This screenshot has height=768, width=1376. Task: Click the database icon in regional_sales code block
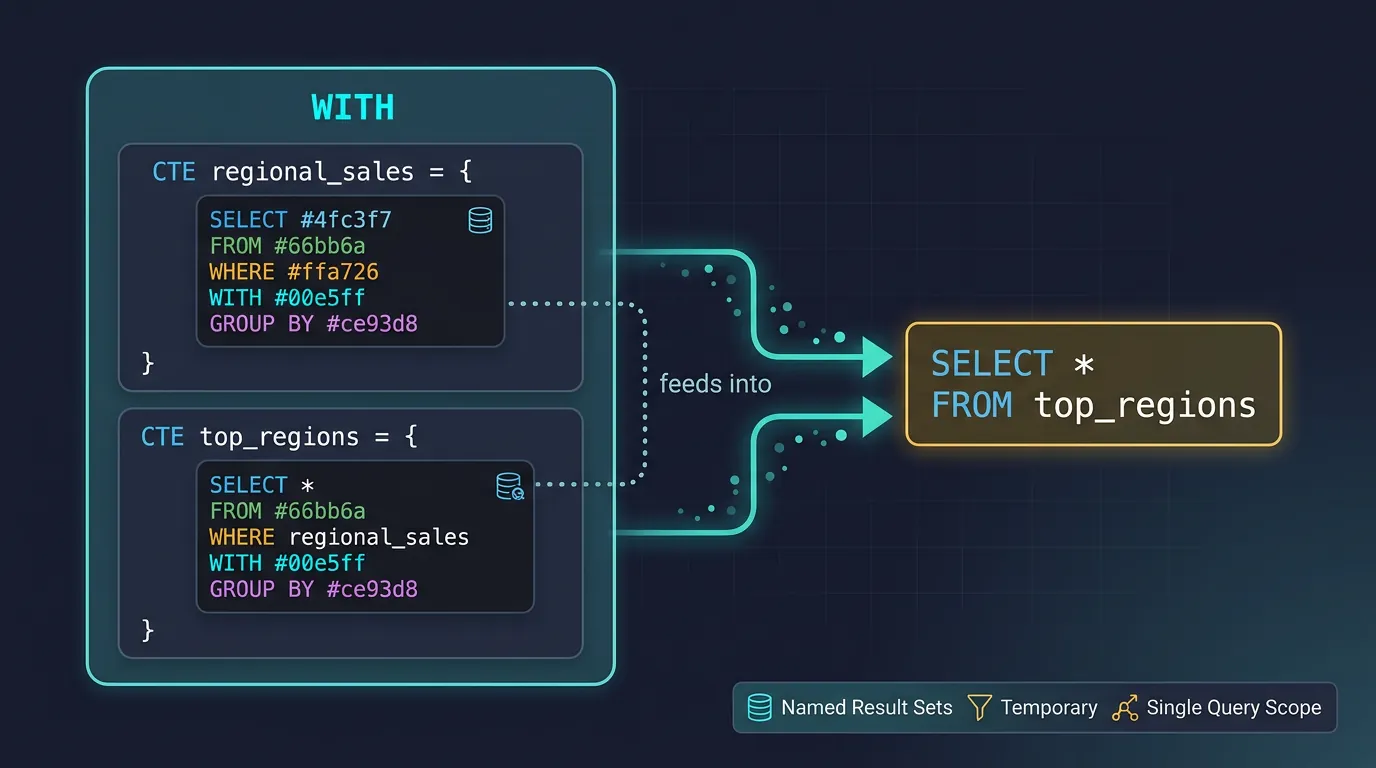pyautogui.click(x=480, y=220)
